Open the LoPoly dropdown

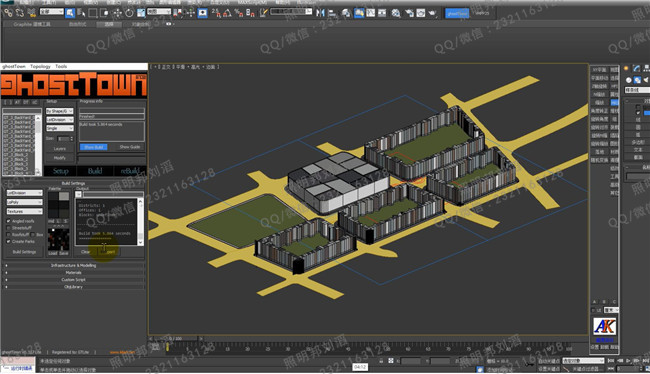point(24,202)
